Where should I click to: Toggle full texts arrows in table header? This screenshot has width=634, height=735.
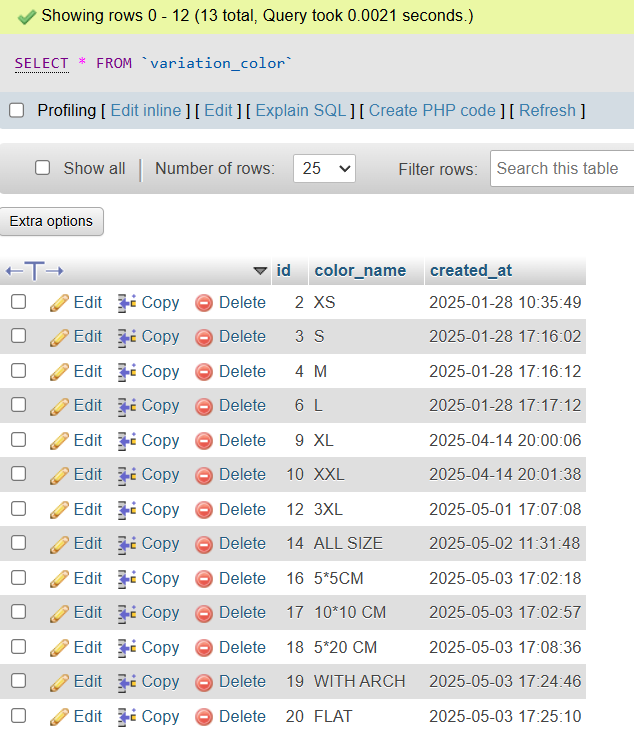click(x=35, y=271)
